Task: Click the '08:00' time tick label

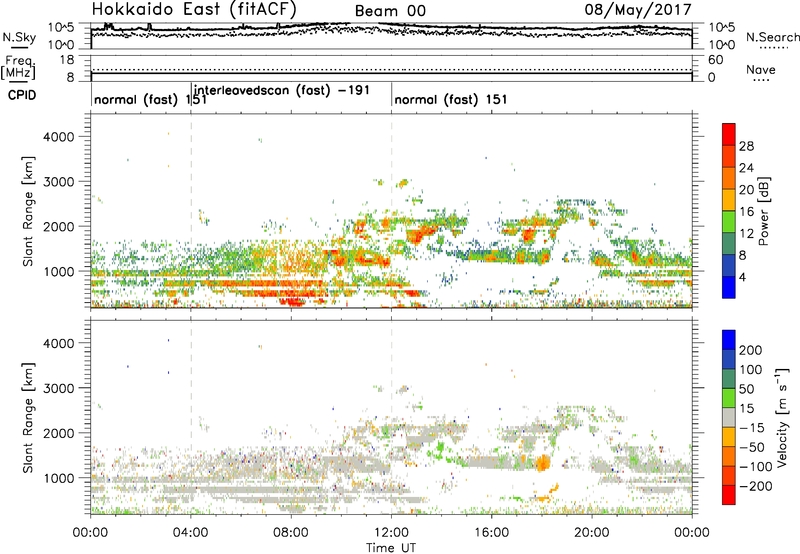Action: tap(291, 533)
